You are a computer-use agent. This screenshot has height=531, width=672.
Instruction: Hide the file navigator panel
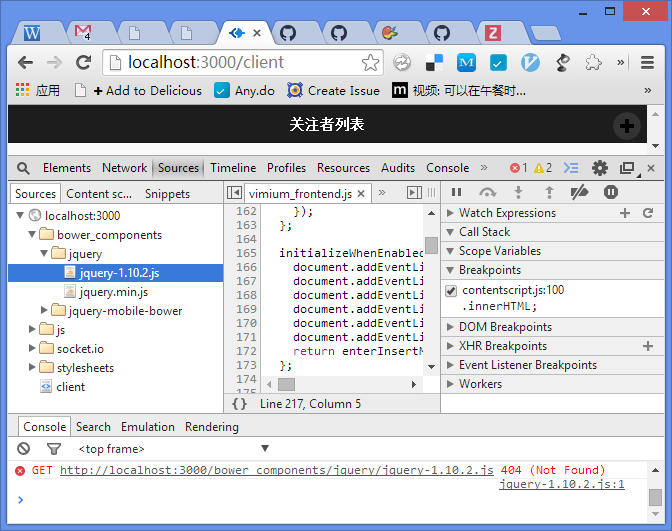234,193
